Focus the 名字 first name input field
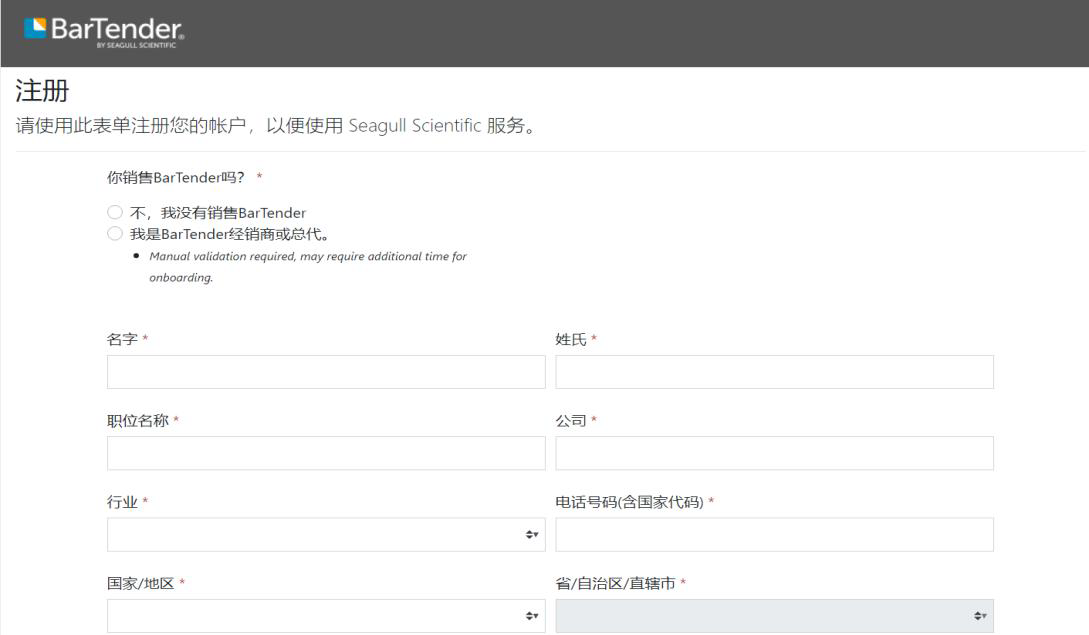 tap(326, 372)
